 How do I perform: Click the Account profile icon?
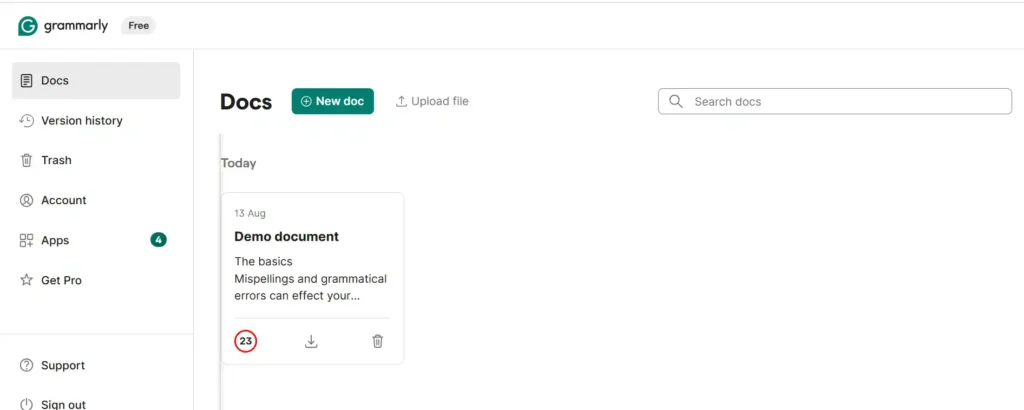pyautogui.click(x=26, y=200)
